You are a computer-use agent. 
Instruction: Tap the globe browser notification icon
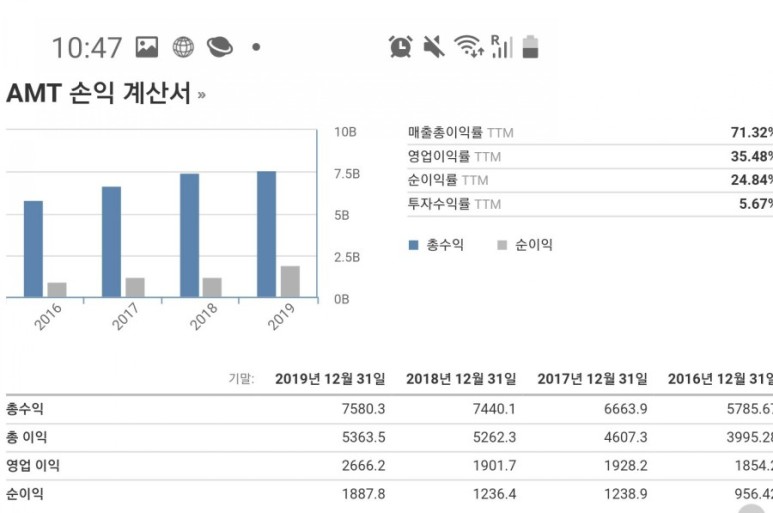183,47
